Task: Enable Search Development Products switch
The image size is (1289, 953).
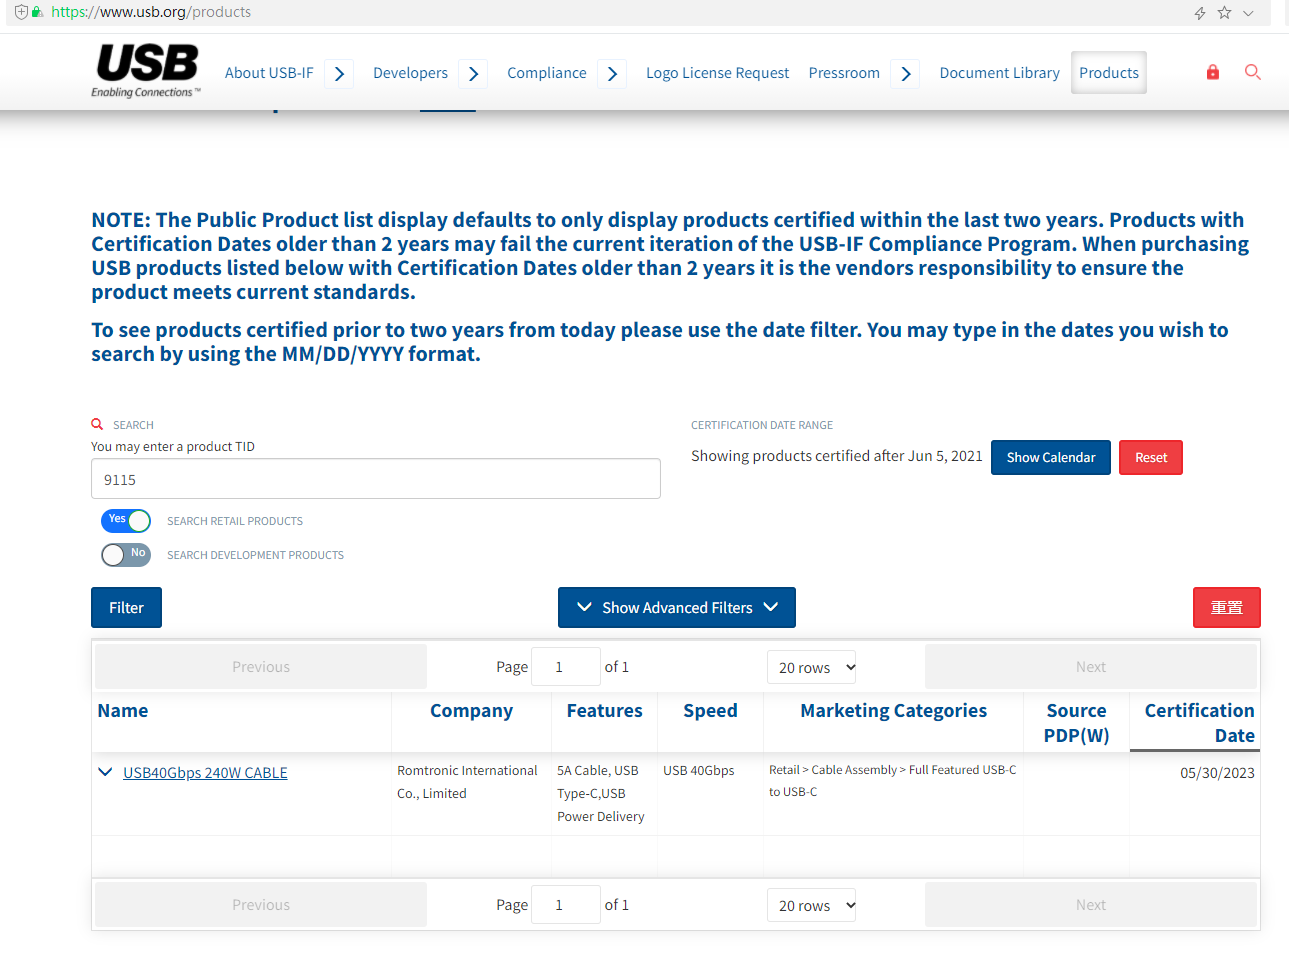Action: tap(126, 554)
